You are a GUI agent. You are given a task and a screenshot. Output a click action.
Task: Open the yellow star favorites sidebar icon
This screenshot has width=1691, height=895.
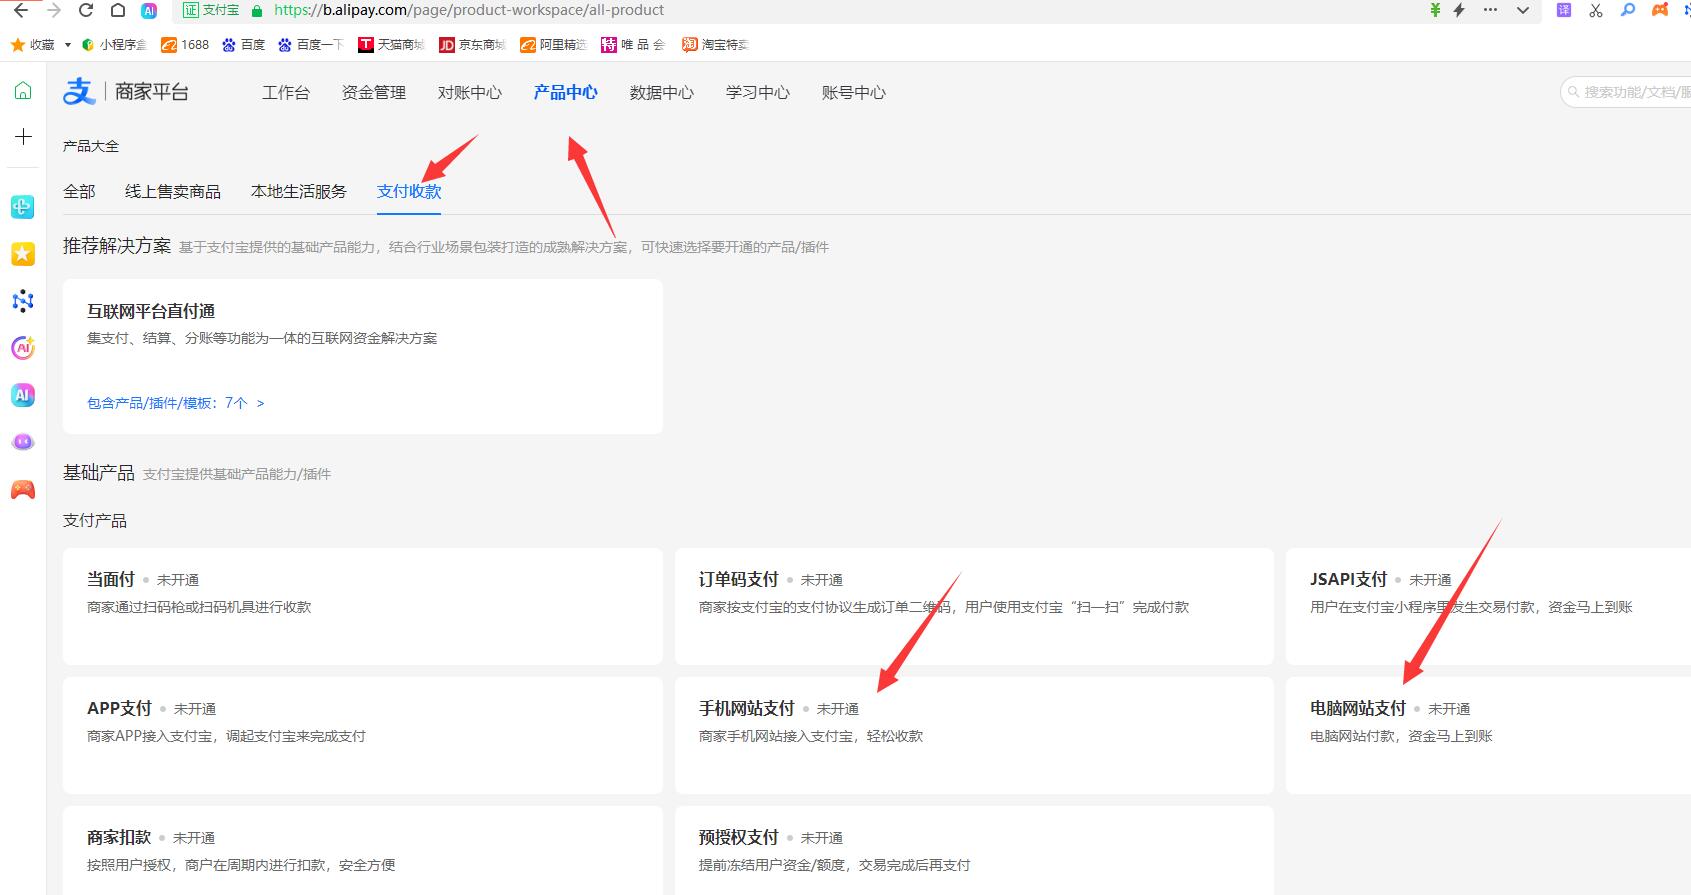(x=23, y=254)
